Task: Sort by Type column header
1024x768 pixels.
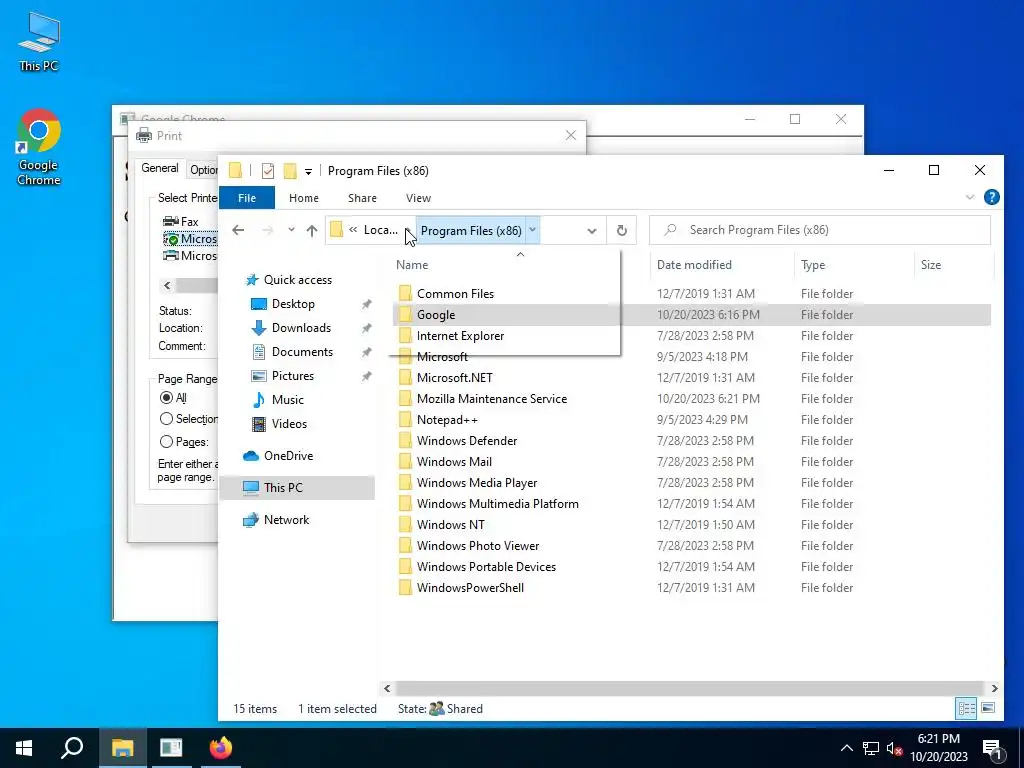Action: pos(813,264)
